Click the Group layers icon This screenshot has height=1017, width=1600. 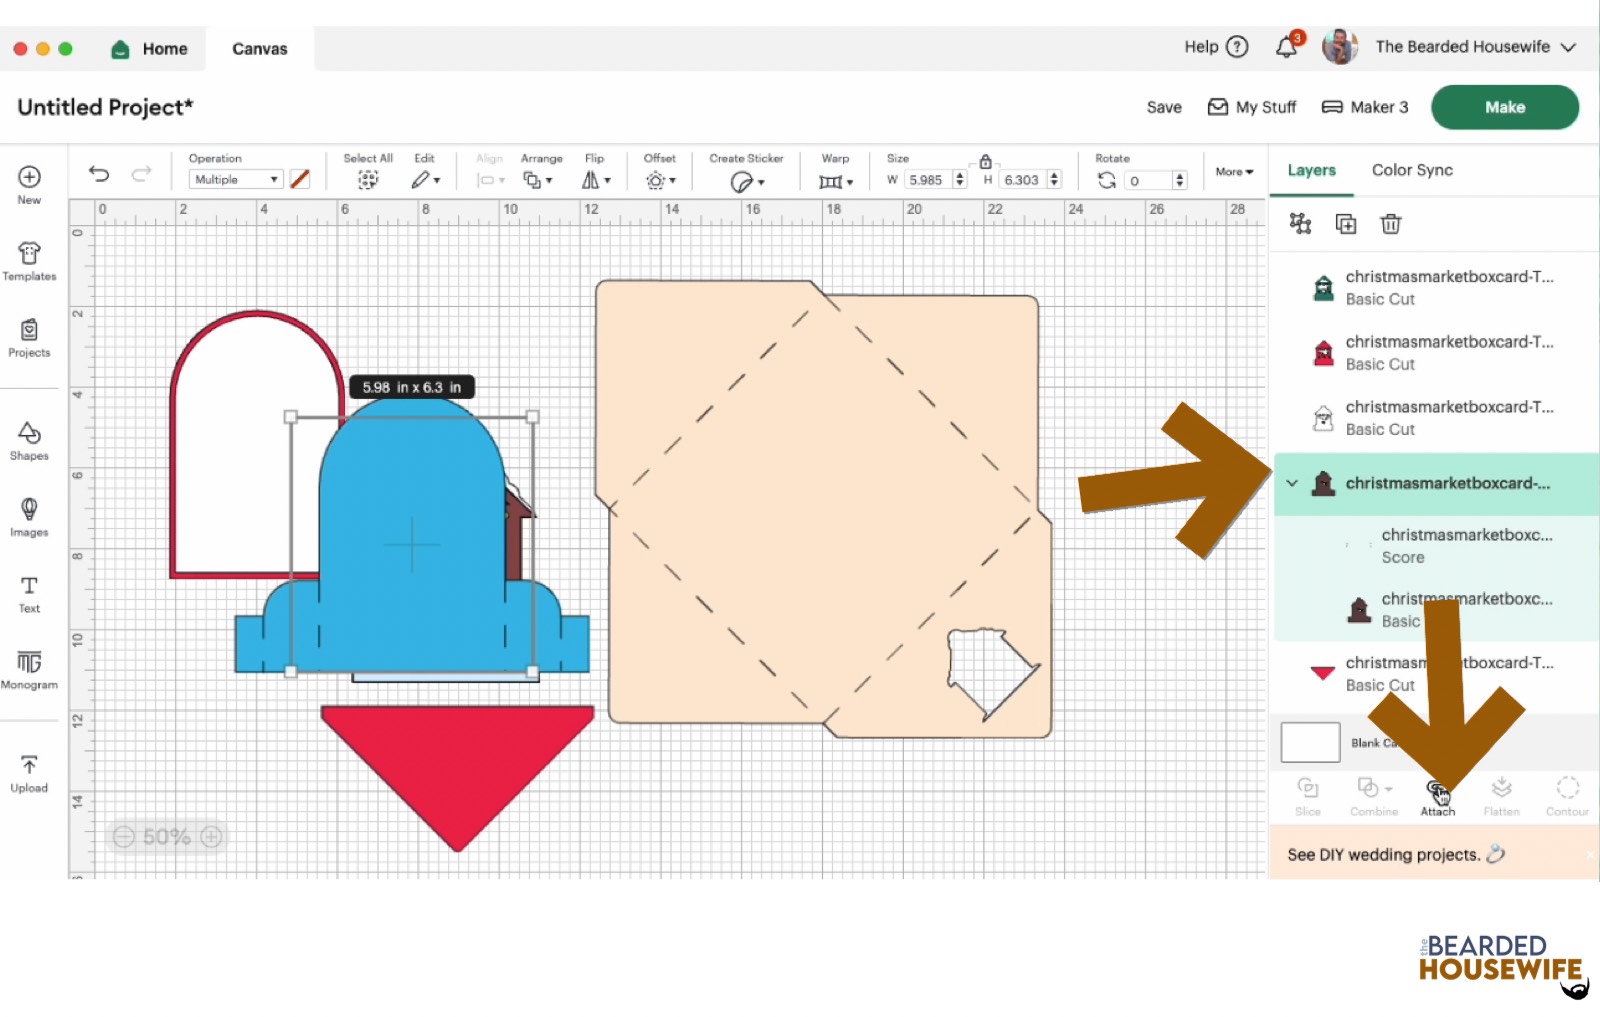pos(1300,223)
